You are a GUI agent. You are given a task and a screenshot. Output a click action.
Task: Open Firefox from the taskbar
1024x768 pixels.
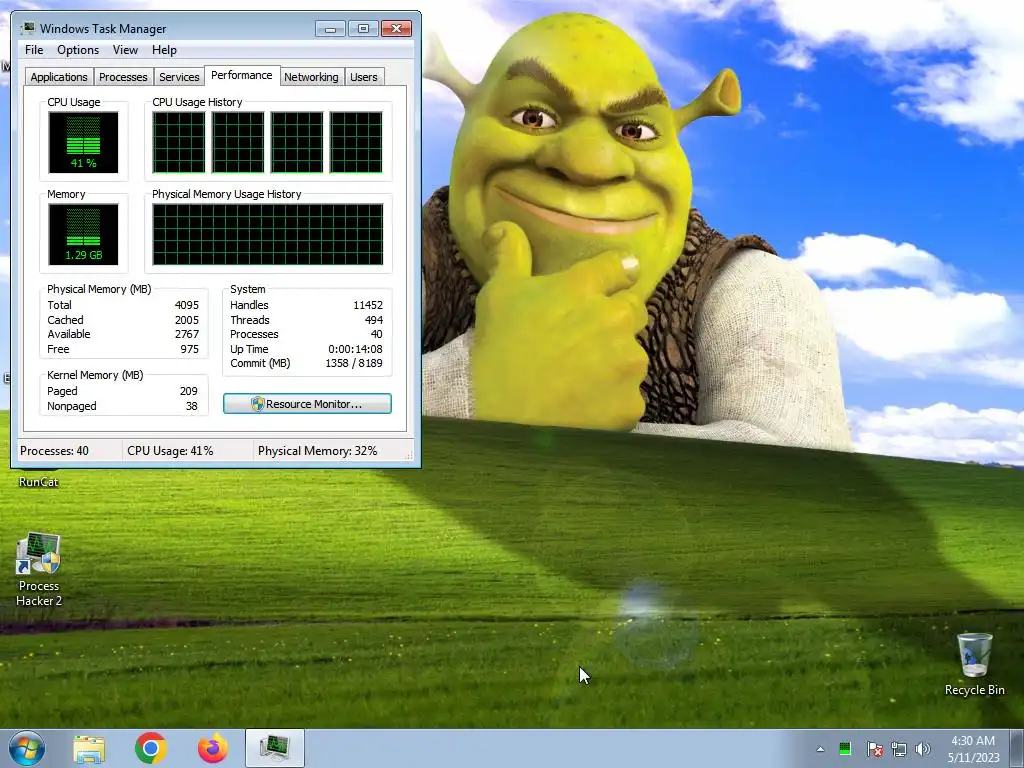coord(213,748)
